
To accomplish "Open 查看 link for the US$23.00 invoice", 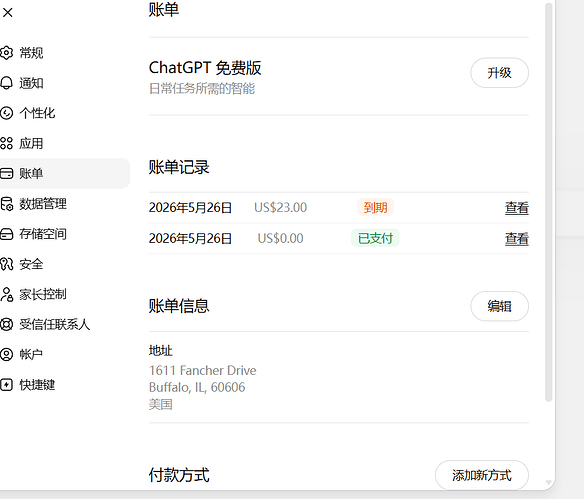I will 517,207.
